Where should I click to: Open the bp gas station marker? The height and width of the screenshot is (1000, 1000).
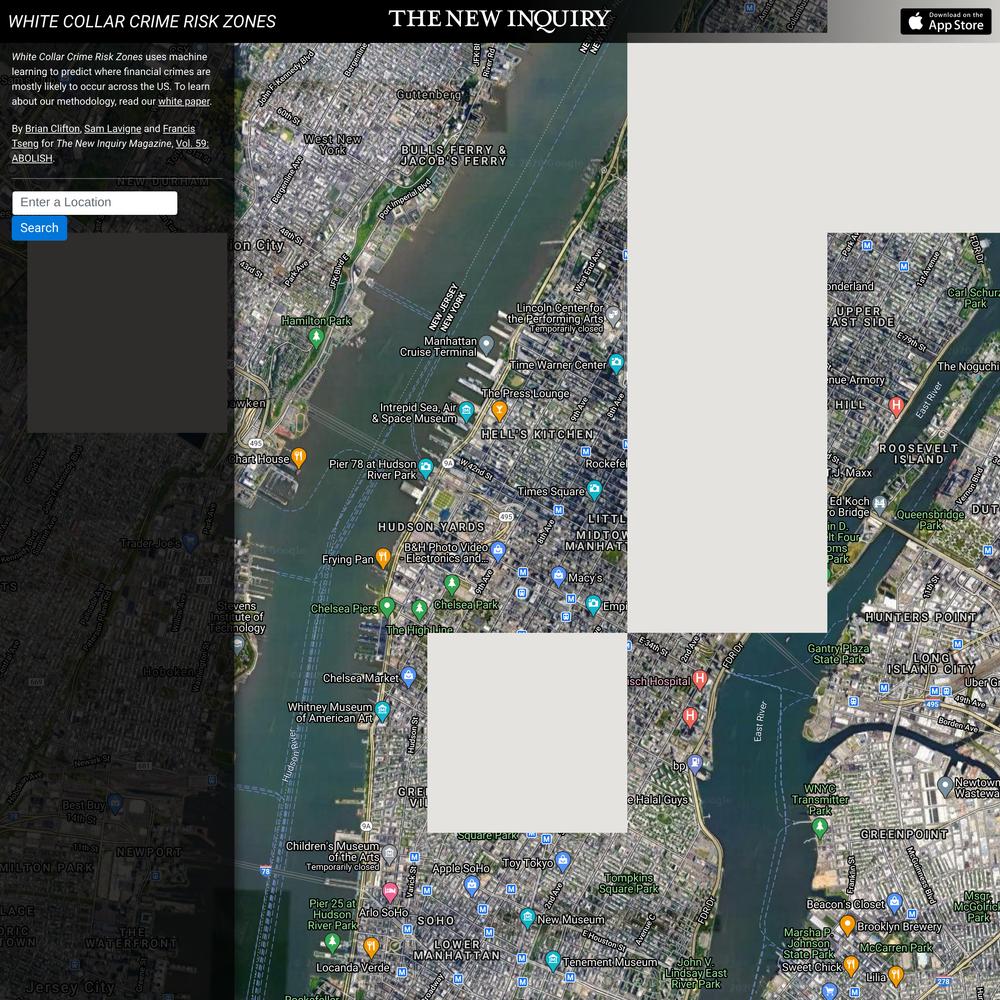pyautogui.click(x=695, y=763)
